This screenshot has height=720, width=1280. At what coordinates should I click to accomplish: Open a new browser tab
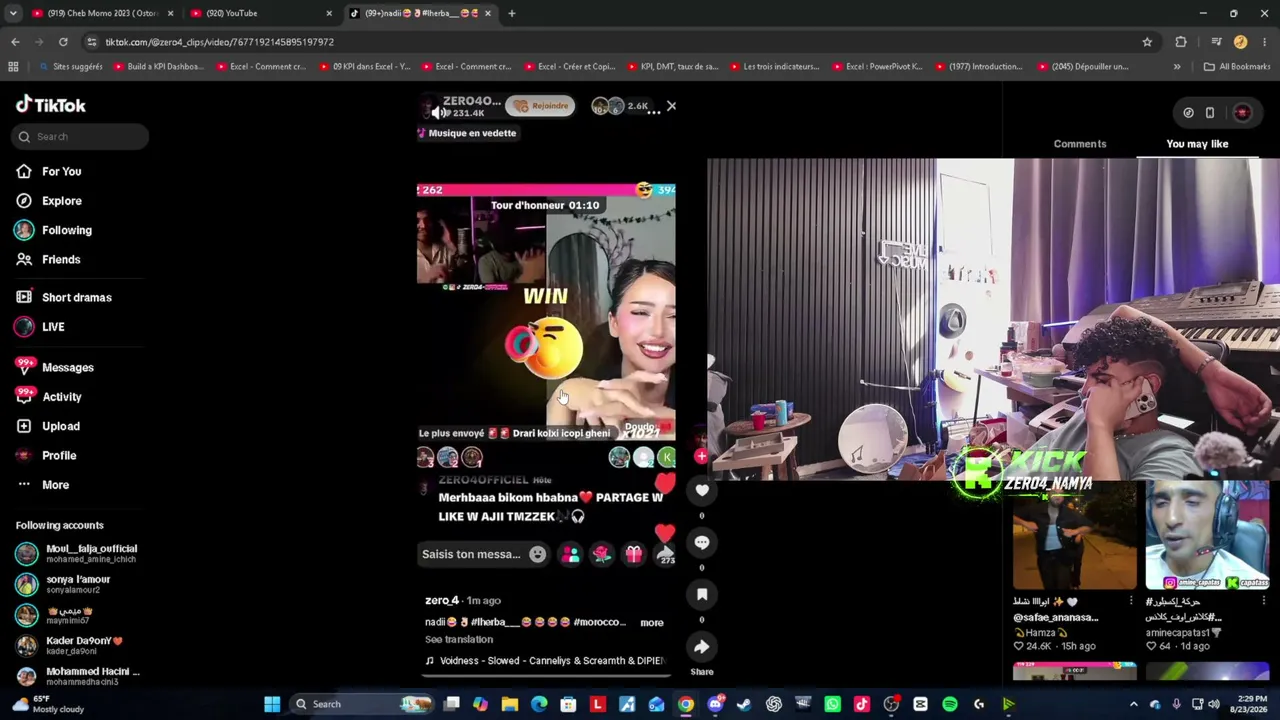pyautogui.click(x=511, y=13)
